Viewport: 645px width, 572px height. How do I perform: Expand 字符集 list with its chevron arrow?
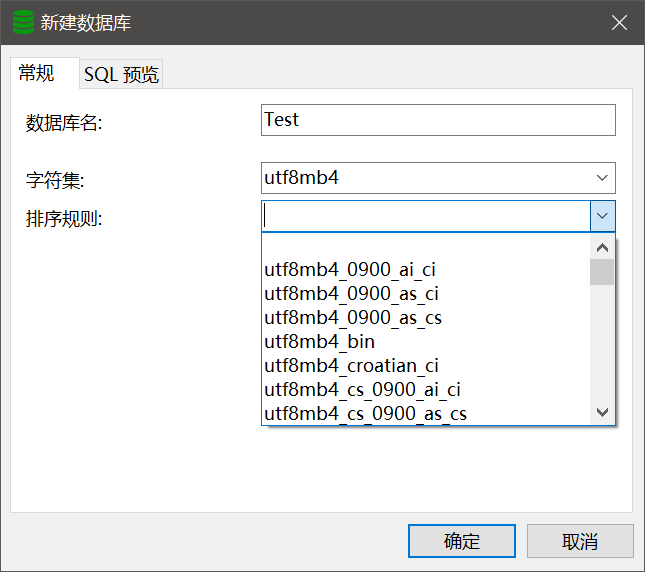pos(602,178)
